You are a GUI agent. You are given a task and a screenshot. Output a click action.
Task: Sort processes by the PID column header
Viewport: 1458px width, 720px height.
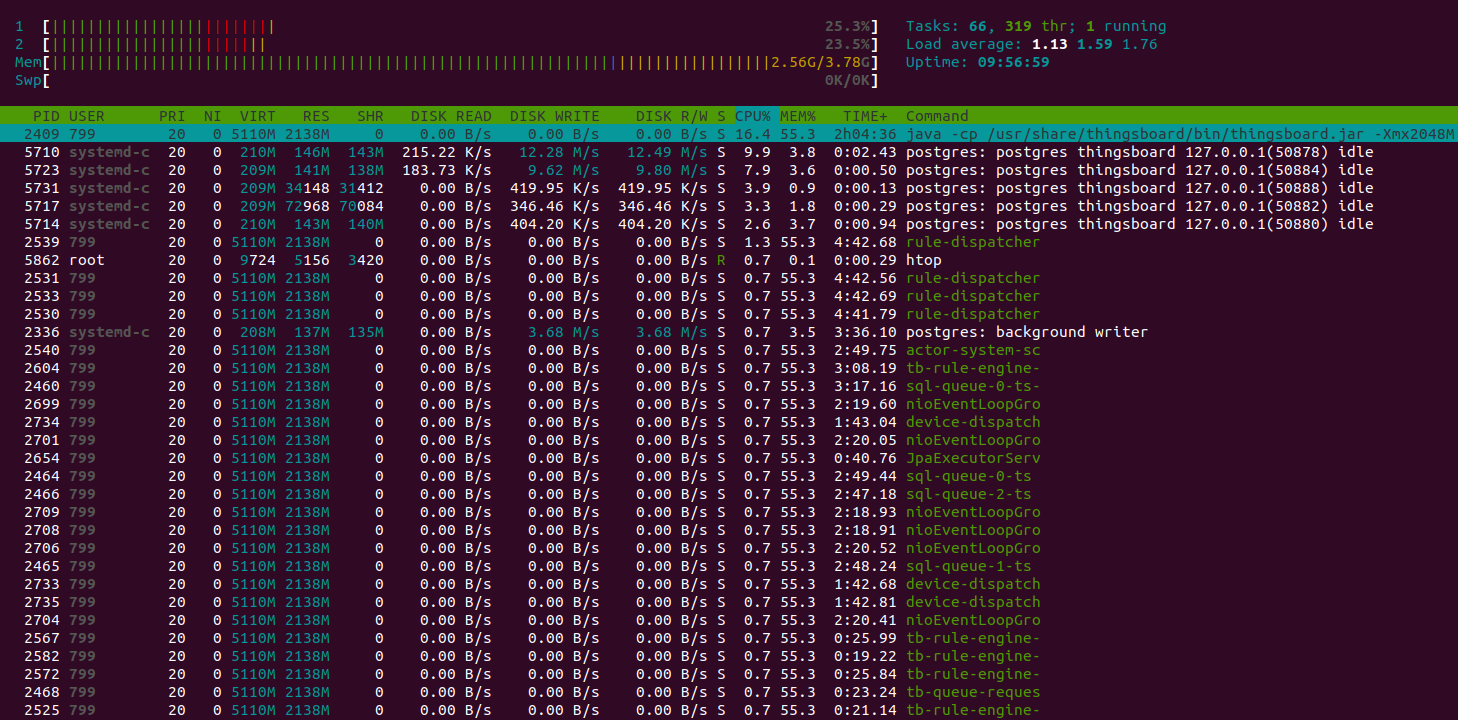click(46, 116)
